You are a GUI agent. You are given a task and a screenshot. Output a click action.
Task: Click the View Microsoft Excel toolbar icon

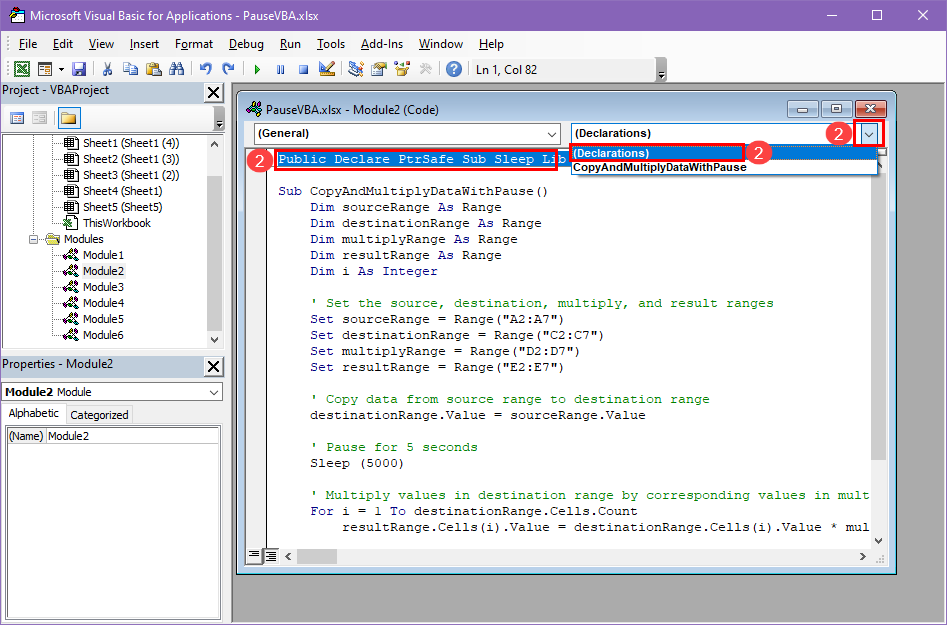pyautogui.click(x=22, y=69)
